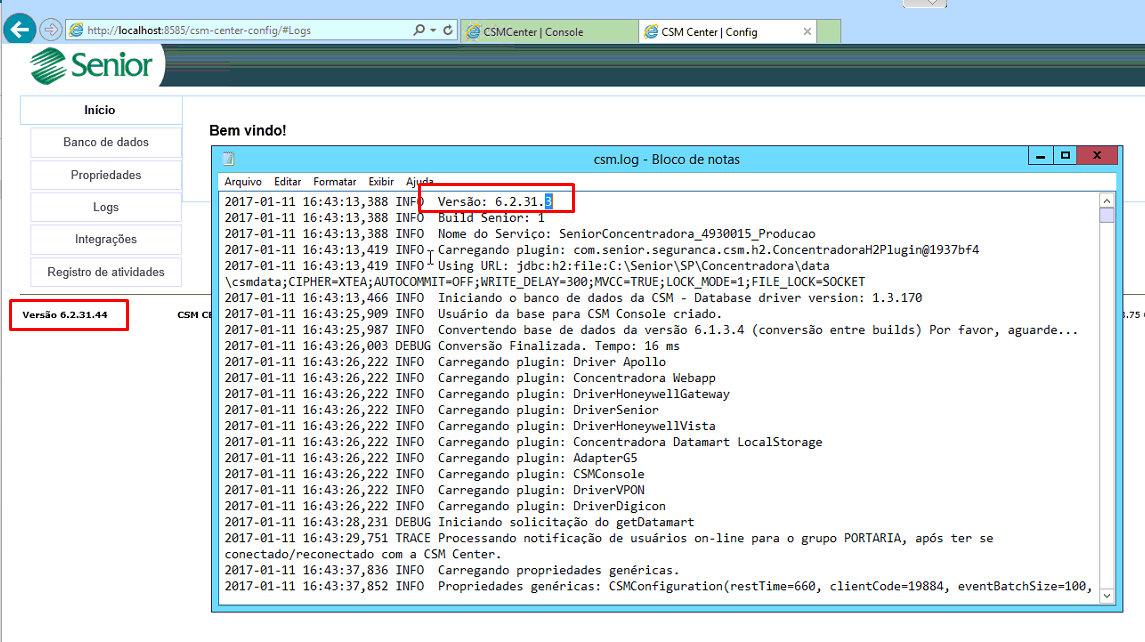Open the address bar dropdown arrow
Viewport: 1145px width, 642px height.
coord(433,30)
